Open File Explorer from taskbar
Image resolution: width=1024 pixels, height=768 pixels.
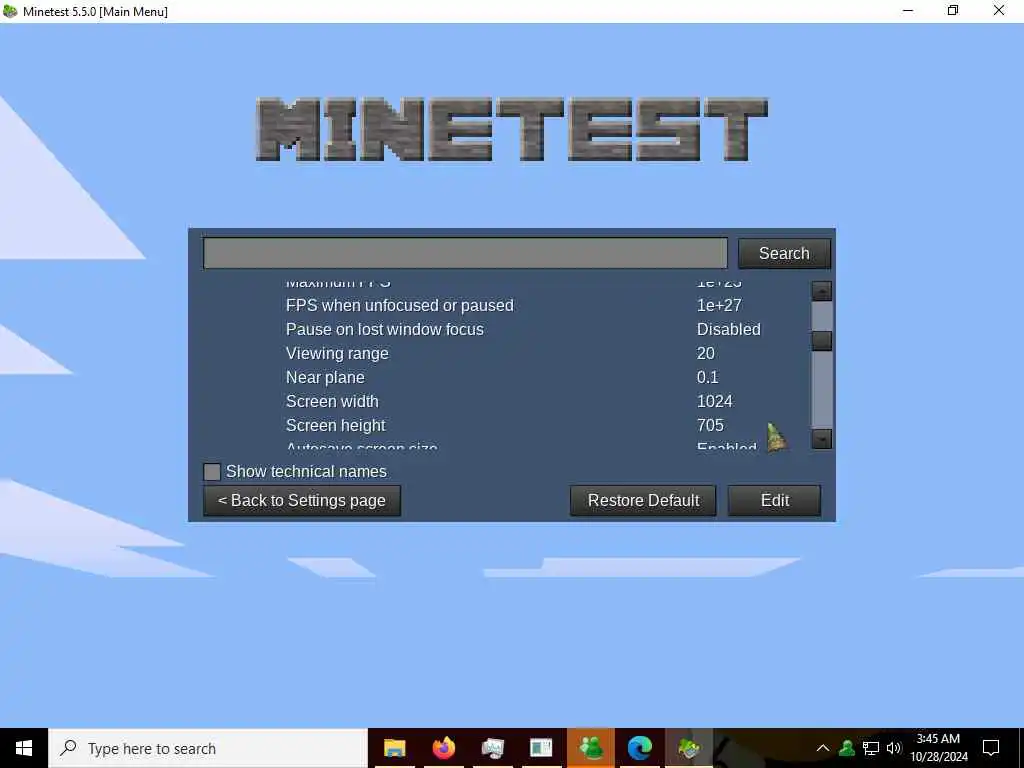click(x=394, y=748)
